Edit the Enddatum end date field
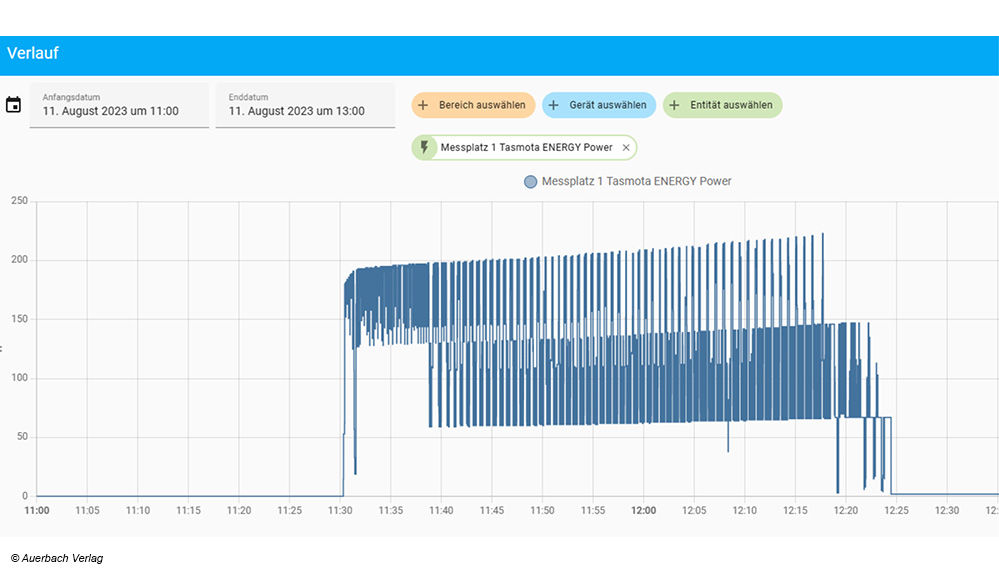Screen dimensions: 999x574 [x=305, y=105]
